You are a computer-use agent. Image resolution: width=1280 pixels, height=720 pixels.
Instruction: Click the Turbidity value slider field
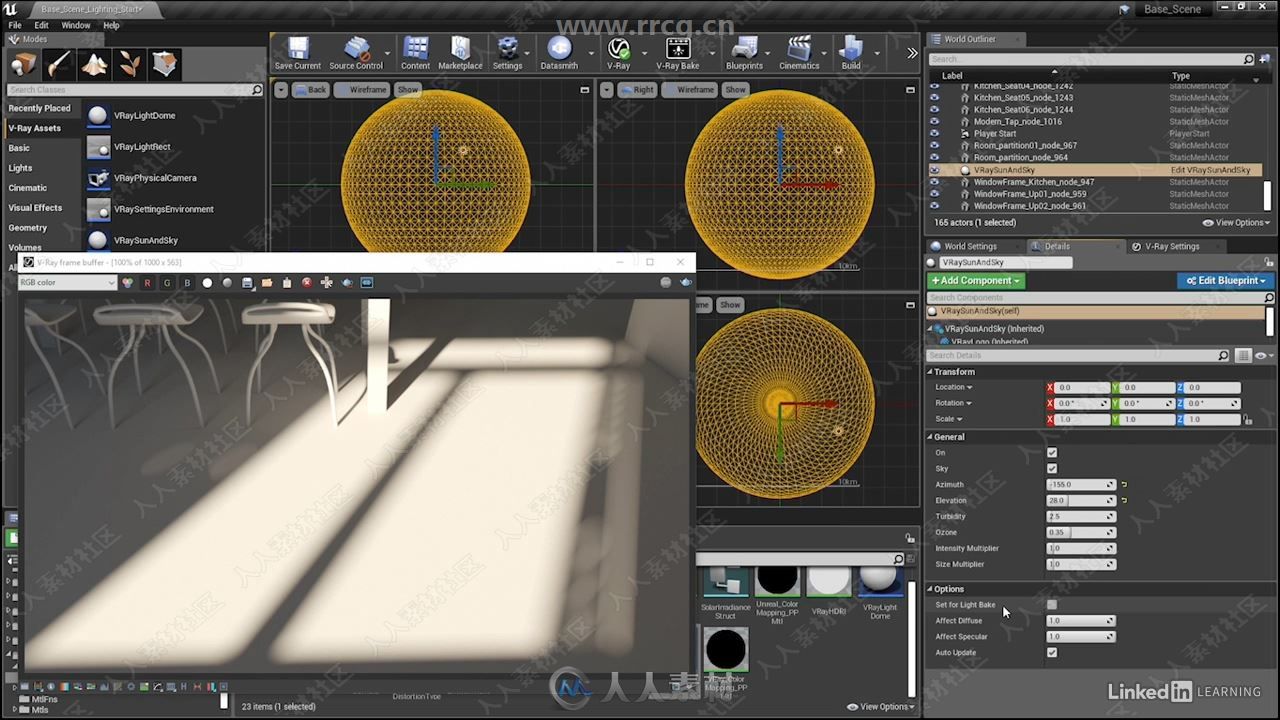tap(1081, 516)
